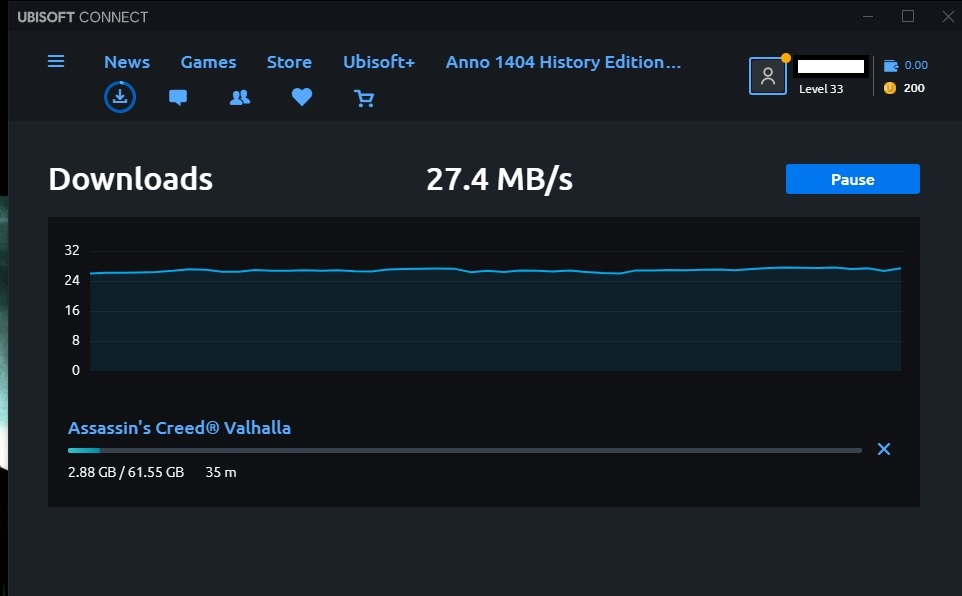The image size is (962, 596).
Task: Click the Units coin icon
Action: point(890,88)
